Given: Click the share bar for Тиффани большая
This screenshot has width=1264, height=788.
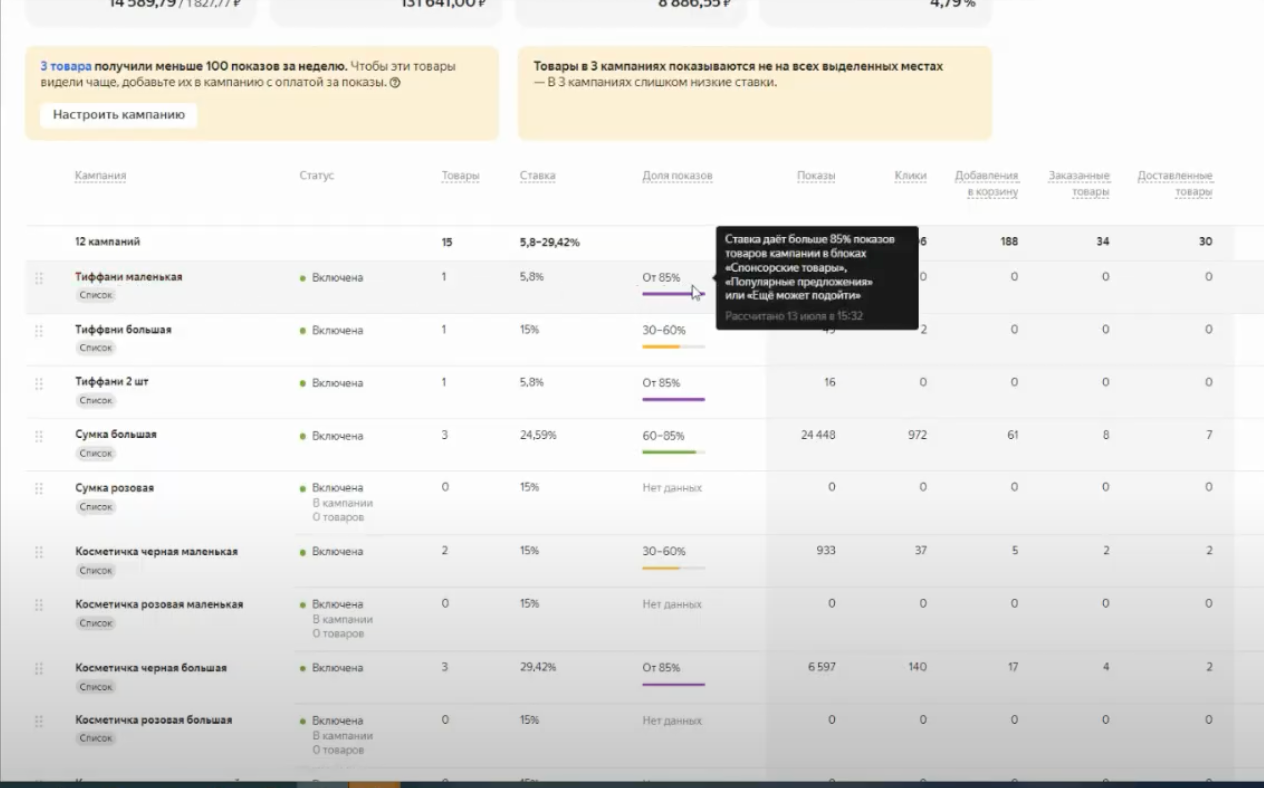Looking at the screenshot, I should (x=673, y=347).
